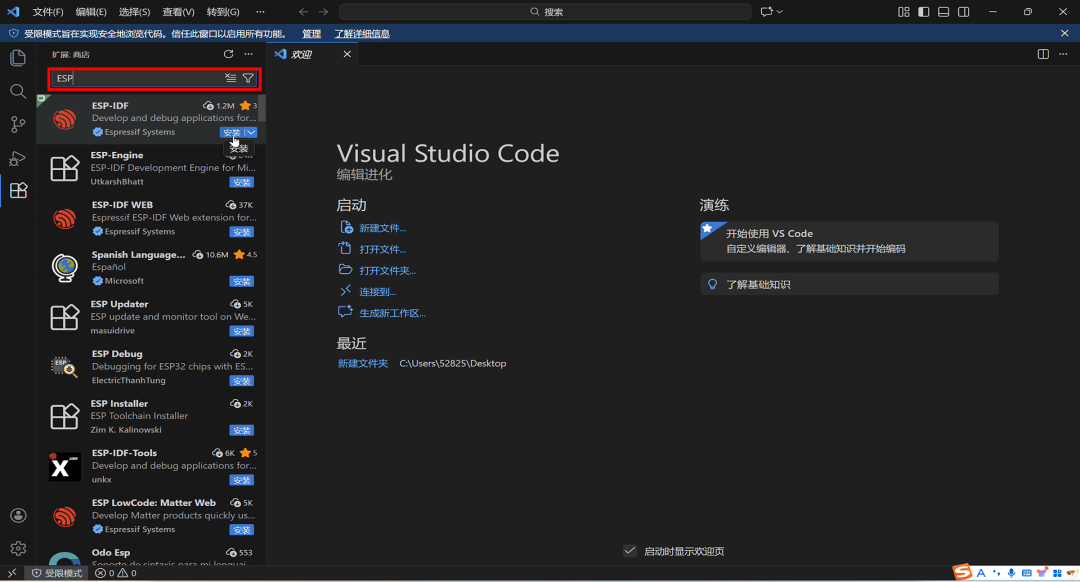Screen dimensions: 1080x582
Task: Open the title bar overflow menu (…)
Action: click(260, 12)
